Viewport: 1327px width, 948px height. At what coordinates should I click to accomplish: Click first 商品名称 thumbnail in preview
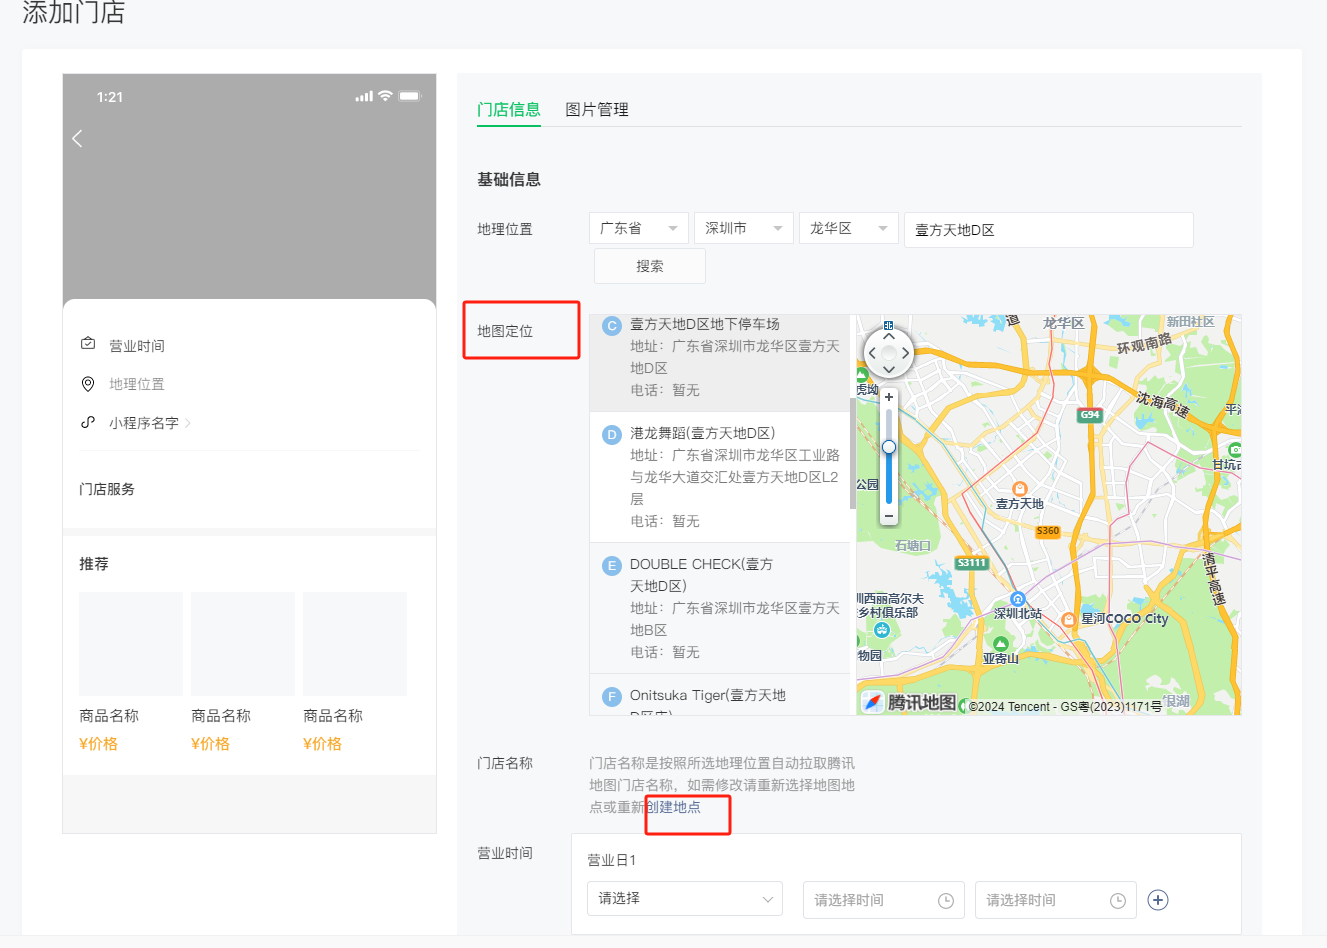click(x=131, y=644)
